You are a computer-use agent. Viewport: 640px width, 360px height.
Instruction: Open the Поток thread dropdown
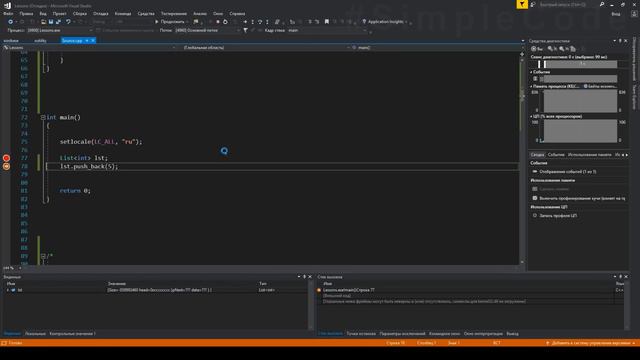(x=207, y=30)
